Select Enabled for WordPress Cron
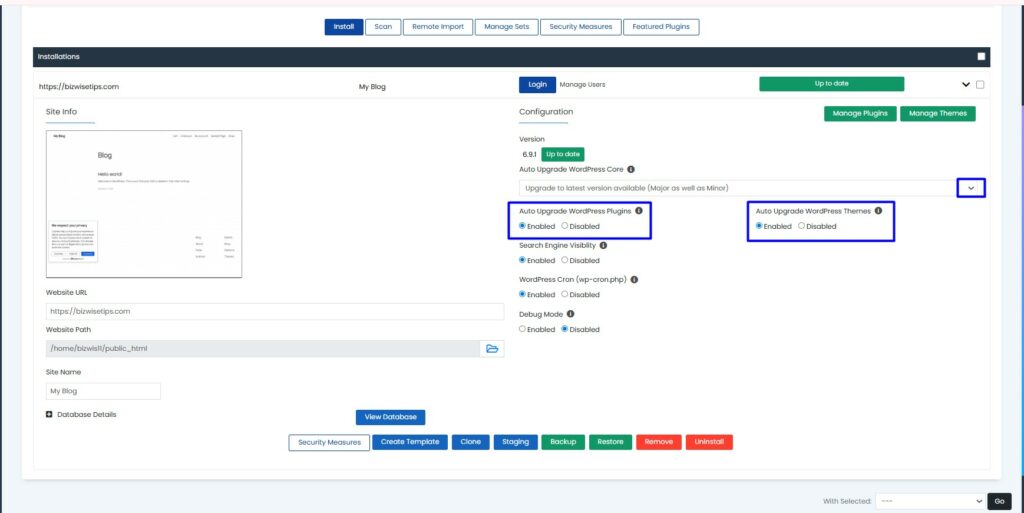The image size is (1024, 513). (x=522, y=294)
